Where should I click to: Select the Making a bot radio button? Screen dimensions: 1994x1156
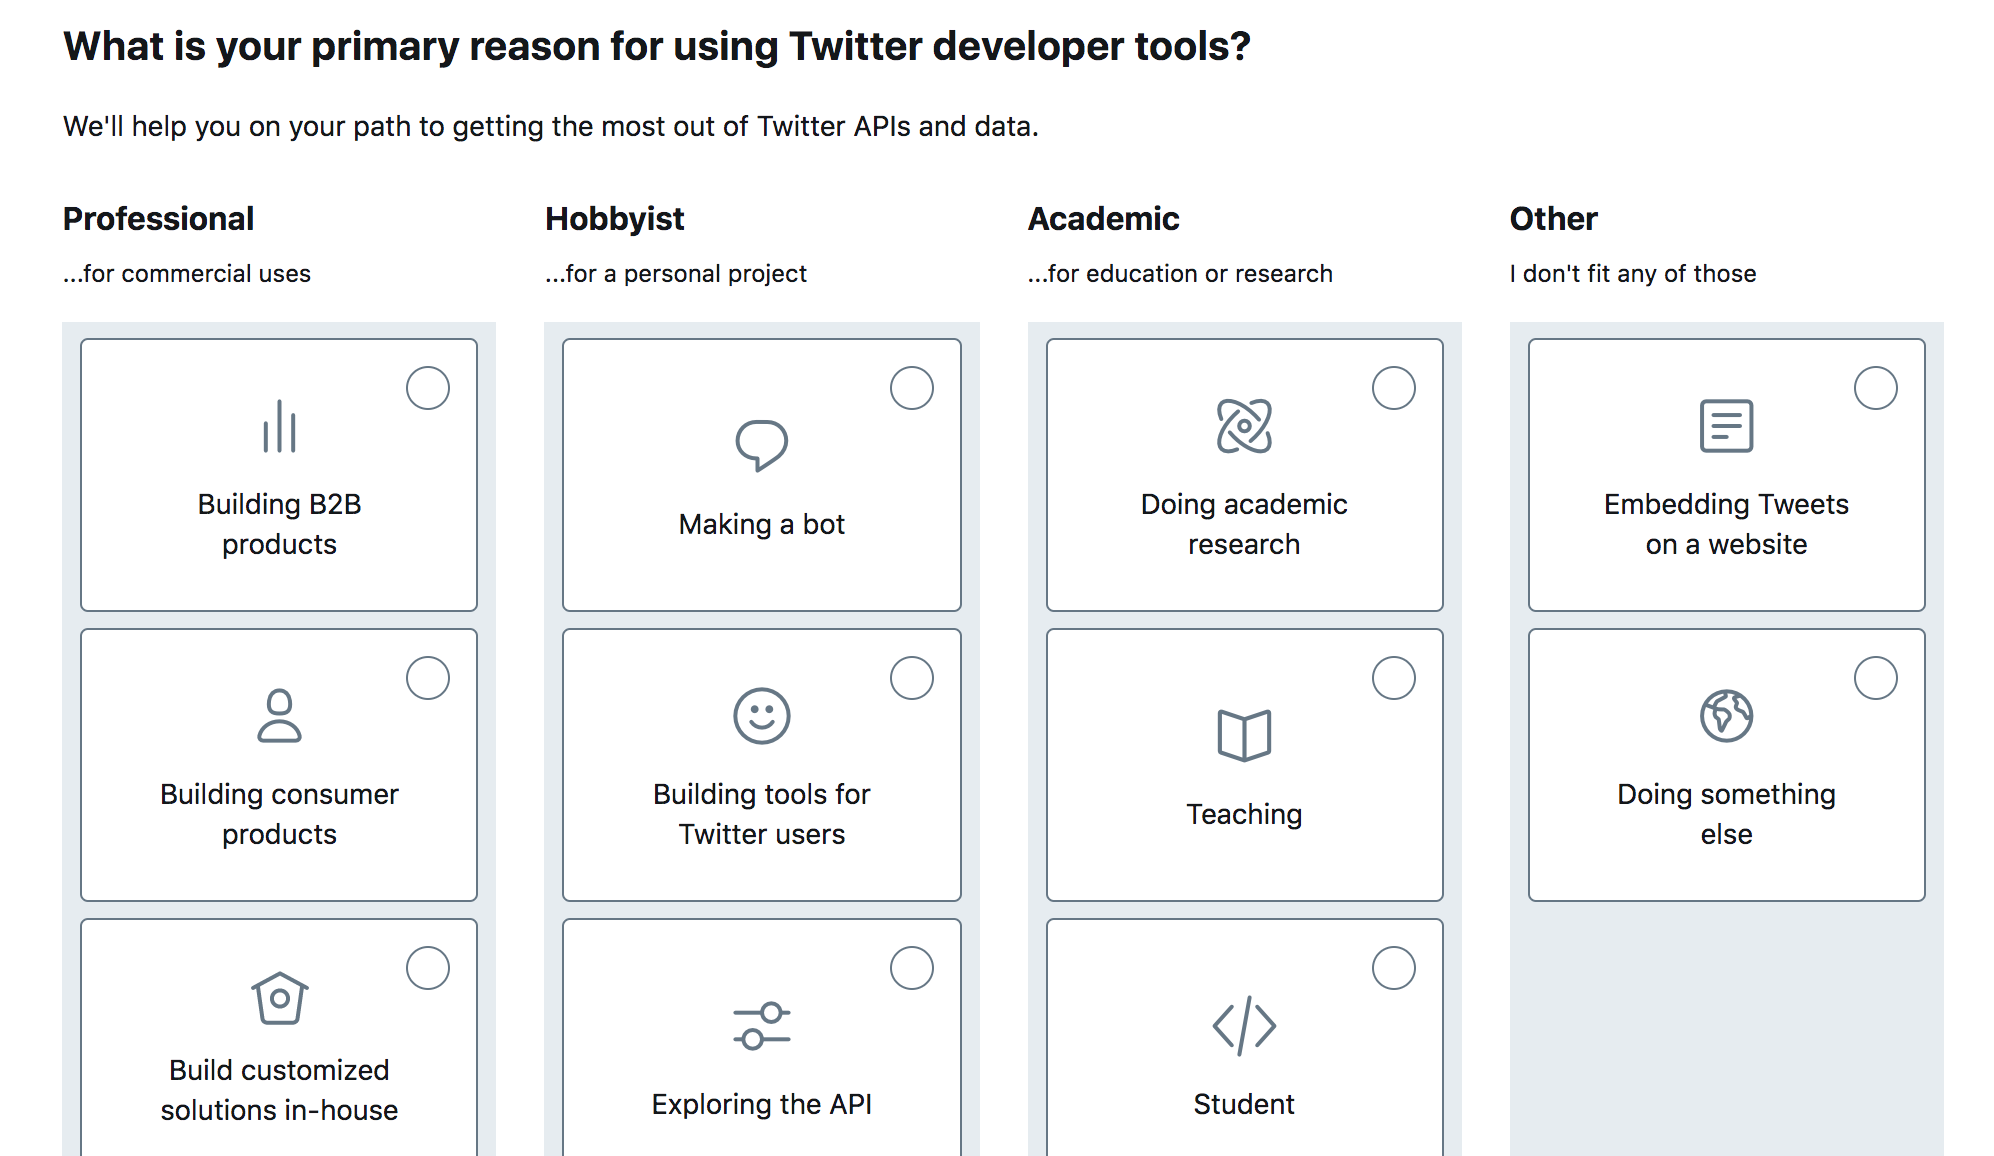[911, 388]
